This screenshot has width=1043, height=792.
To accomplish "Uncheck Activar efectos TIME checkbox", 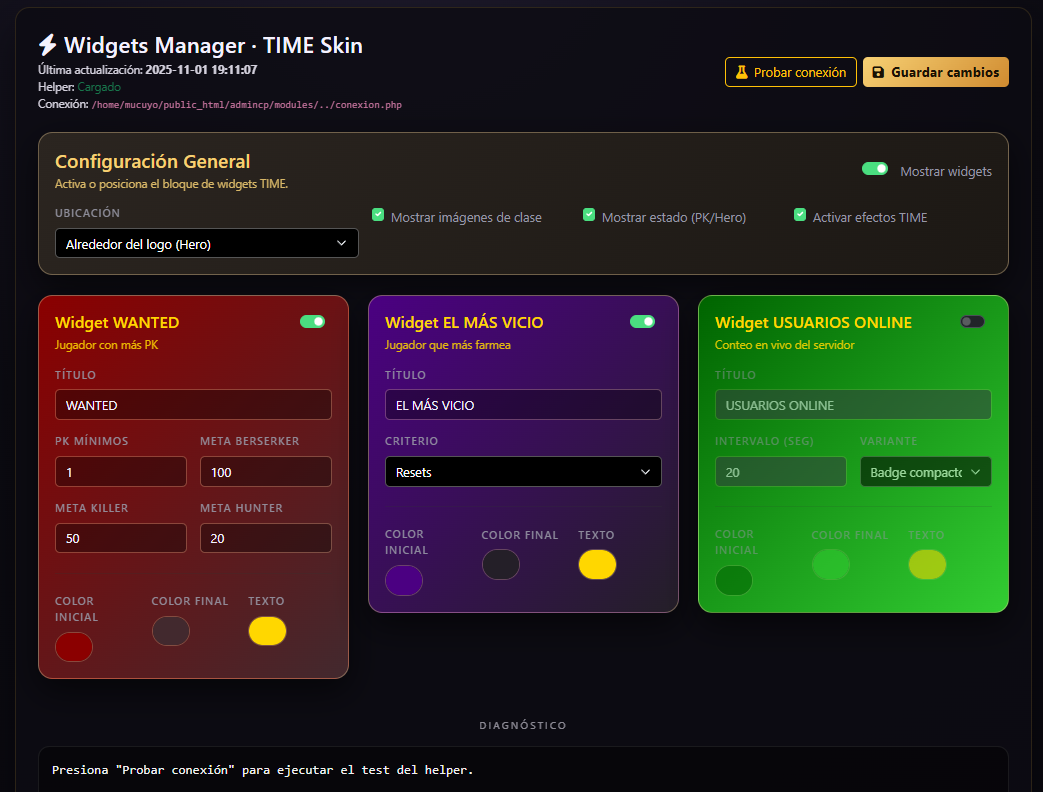I will pyautogui.click(x=800, y=215).
